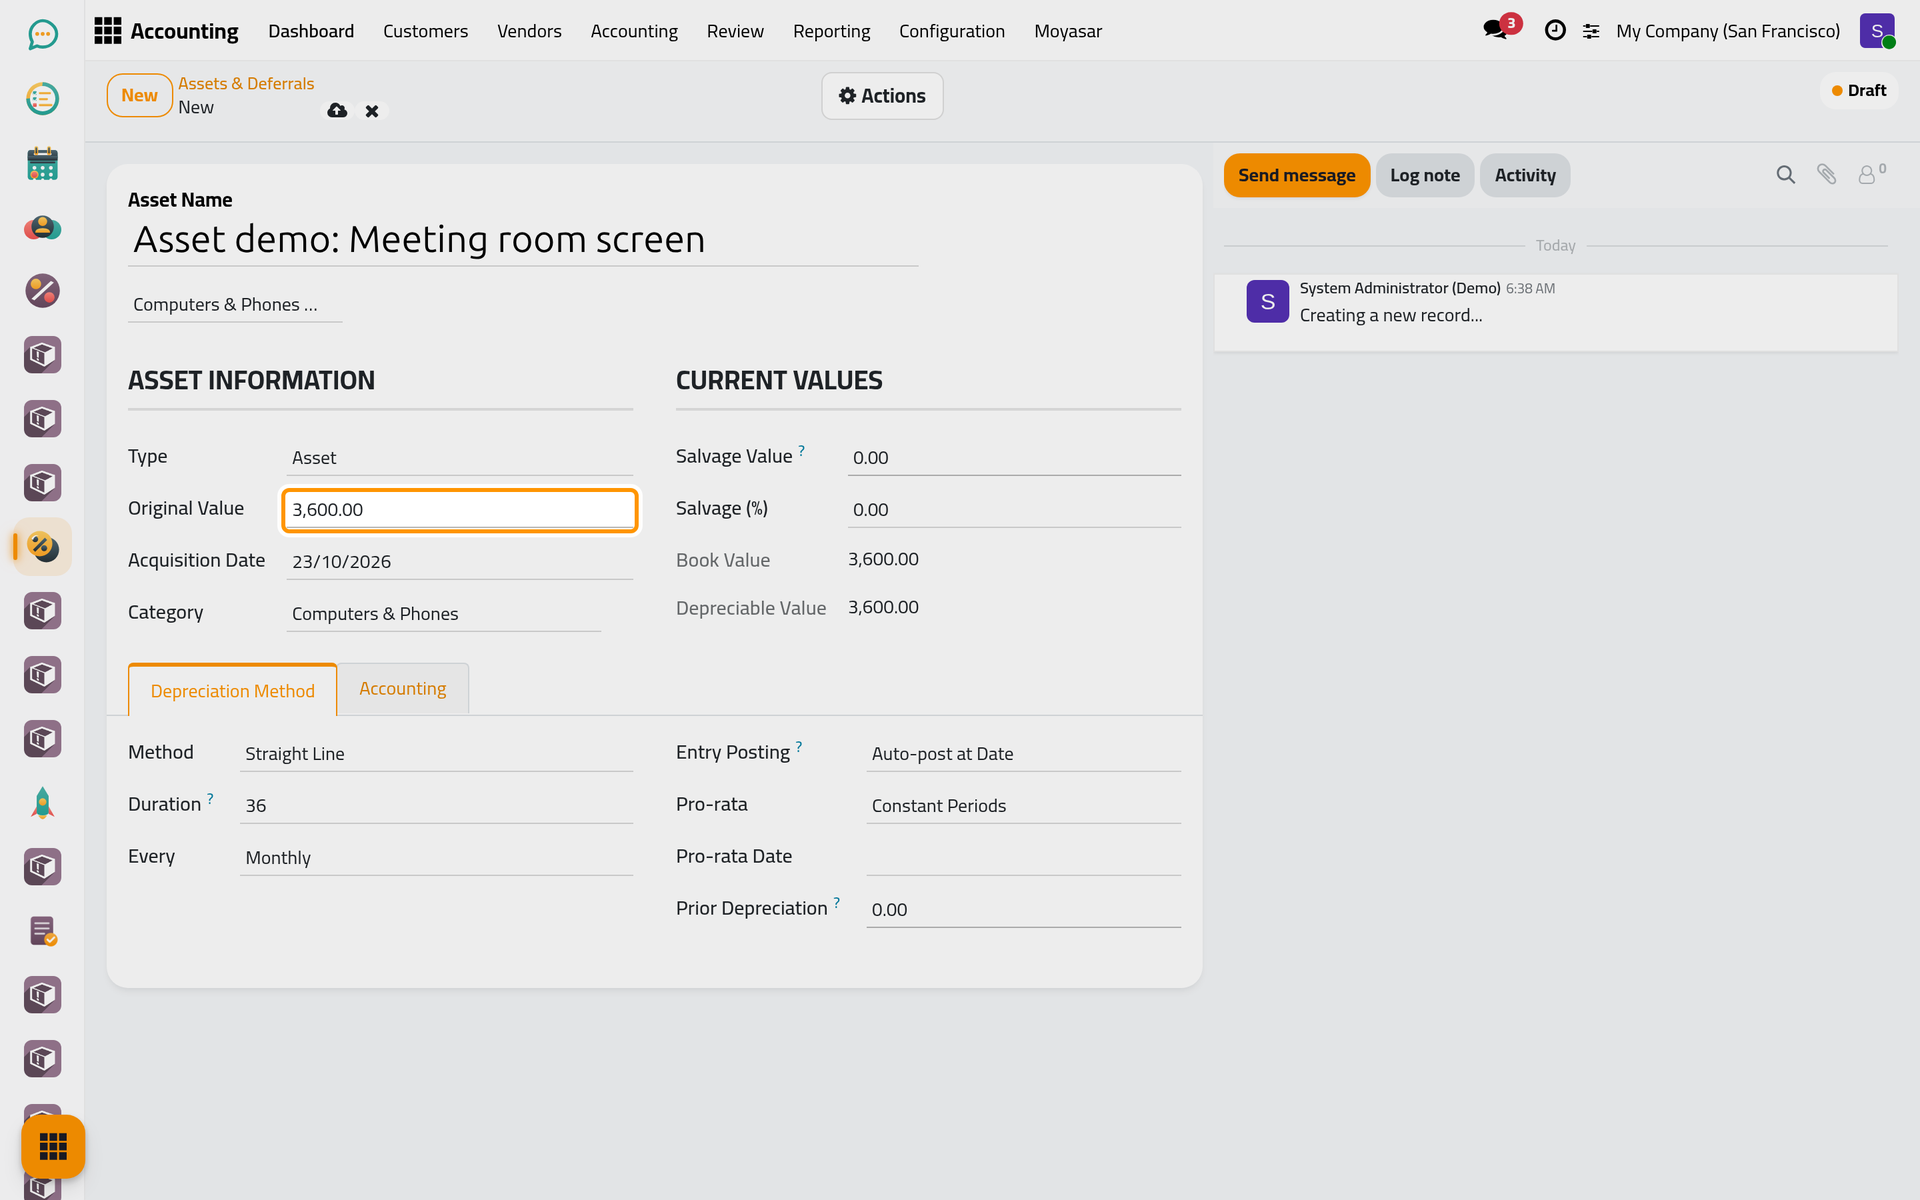This screenshot has height=1200, width=1920.
Task: Open the Assets & Deferrals breadcrumb link
Action: (x=246, y=84)
